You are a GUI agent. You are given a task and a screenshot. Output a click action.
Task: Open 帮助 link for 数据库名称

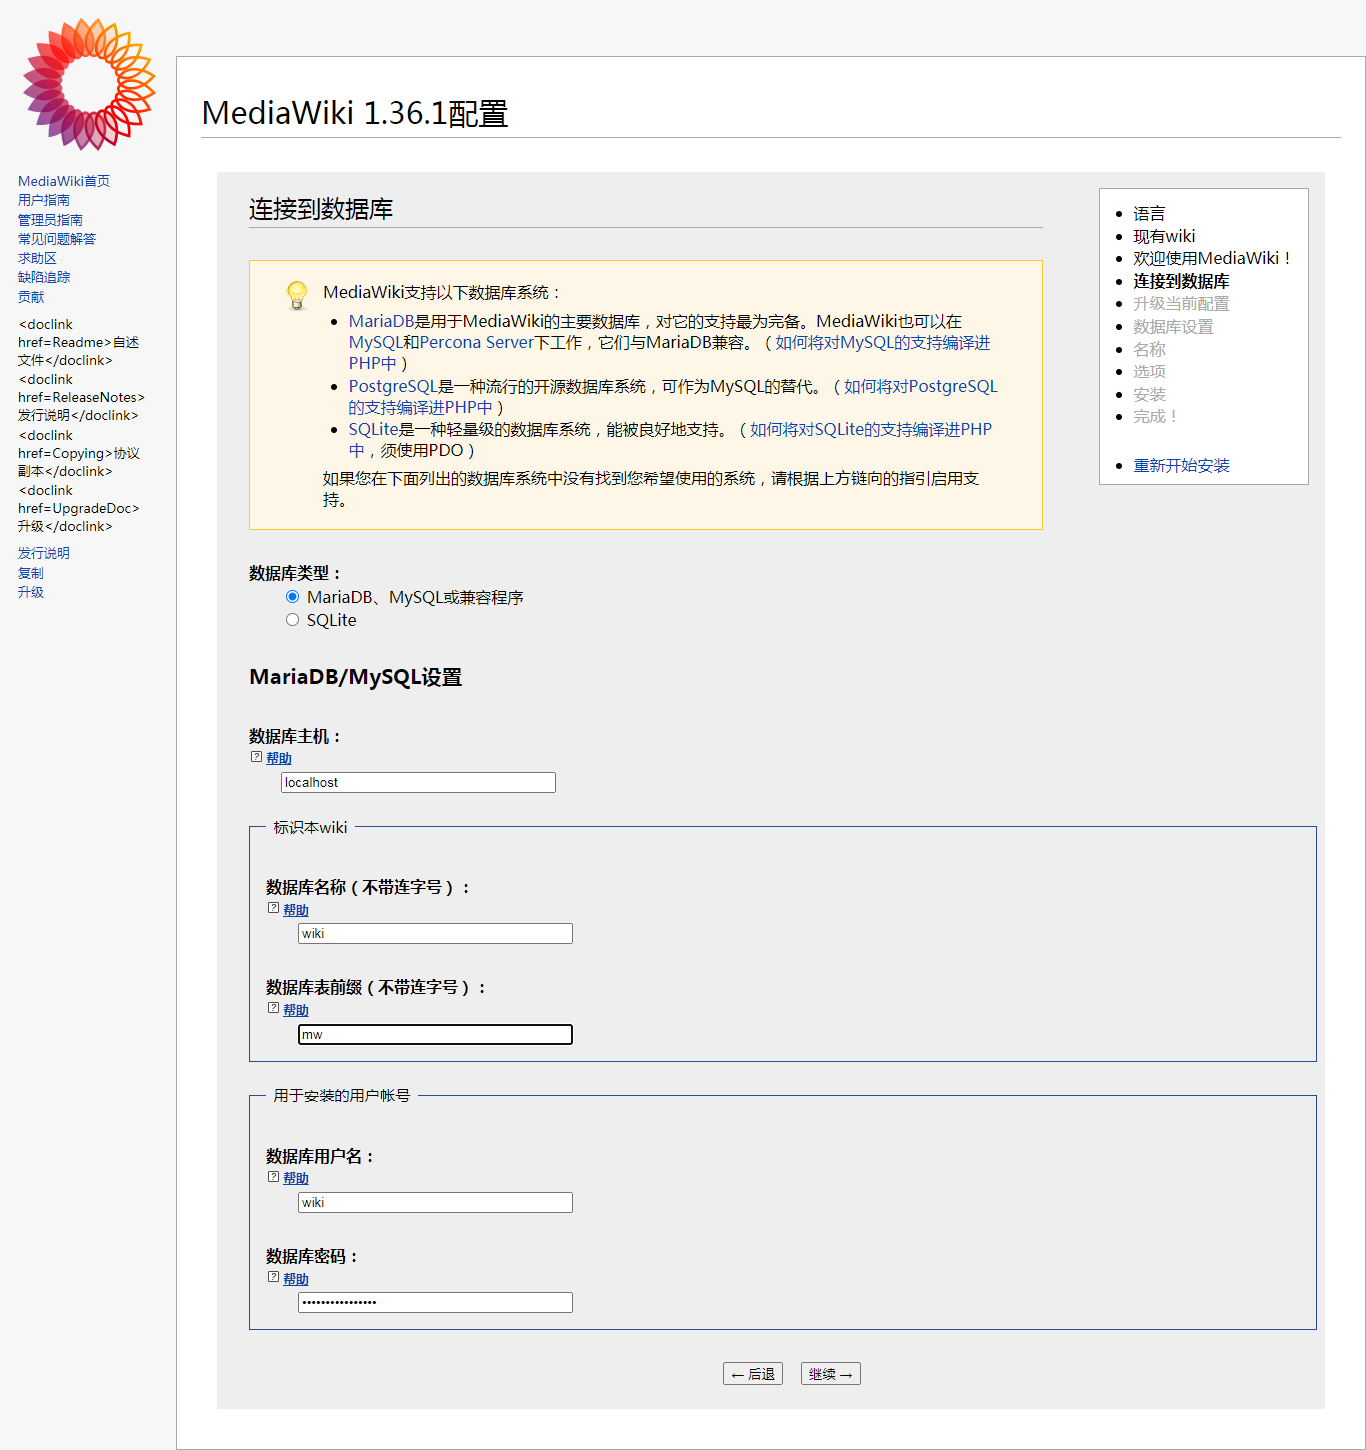coord(296,910)
